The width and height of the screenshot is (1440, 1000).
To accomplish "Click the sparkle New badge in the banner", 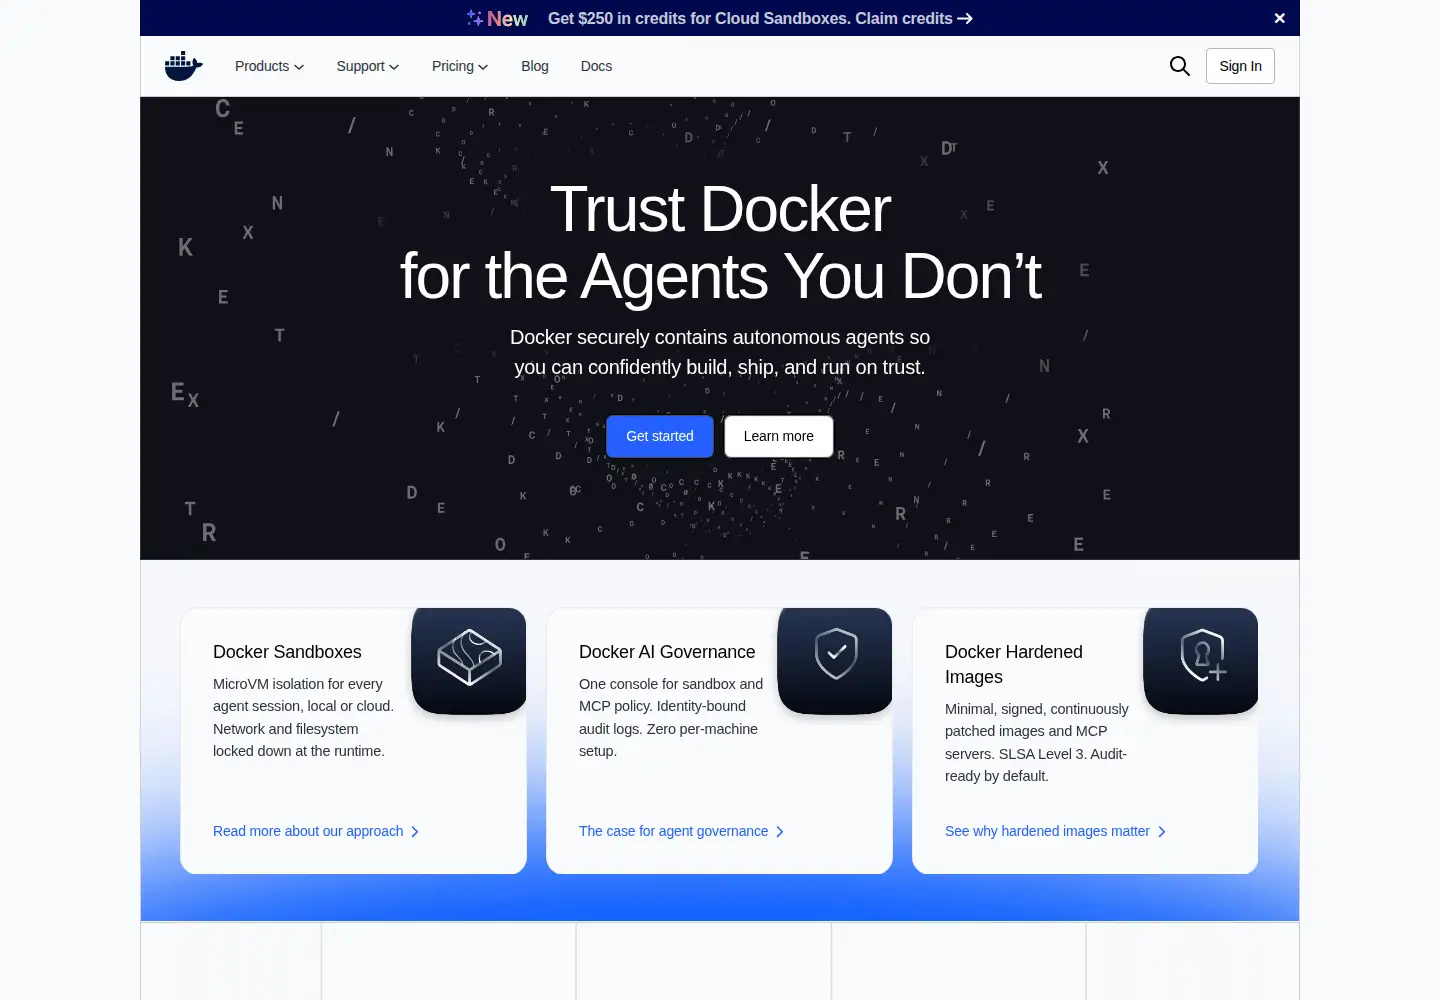I will pos(497,18).
